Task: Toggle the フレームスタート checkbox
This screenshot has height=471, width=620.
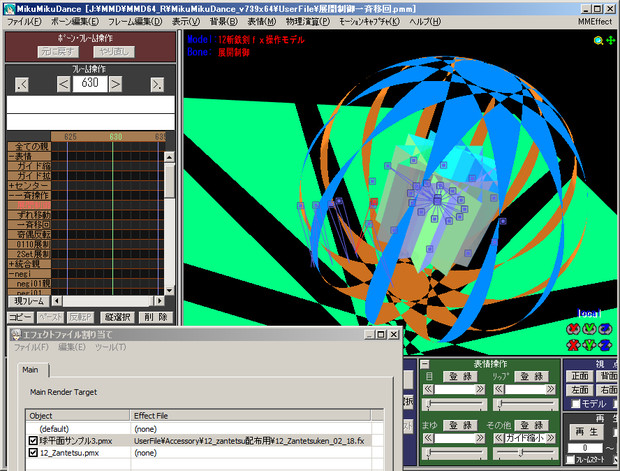Action: click(x=570, y=460)
